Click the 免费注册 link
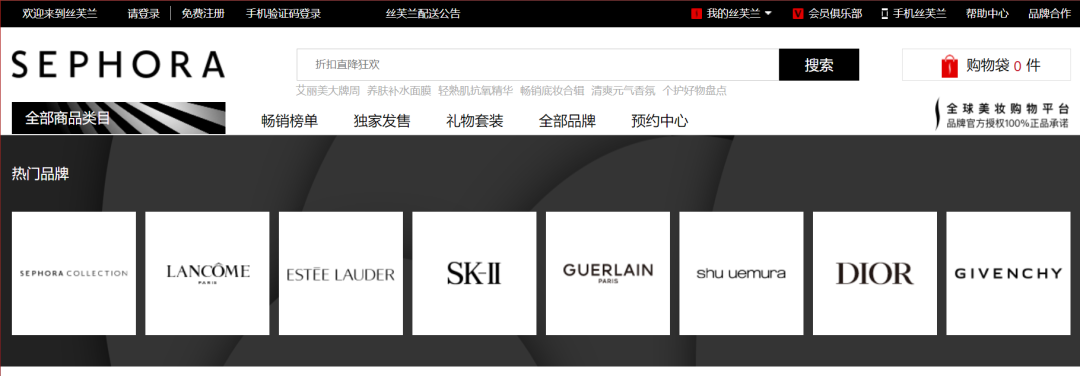The image size is (1080, 376). pyautogui.click(x=203, y=14)
